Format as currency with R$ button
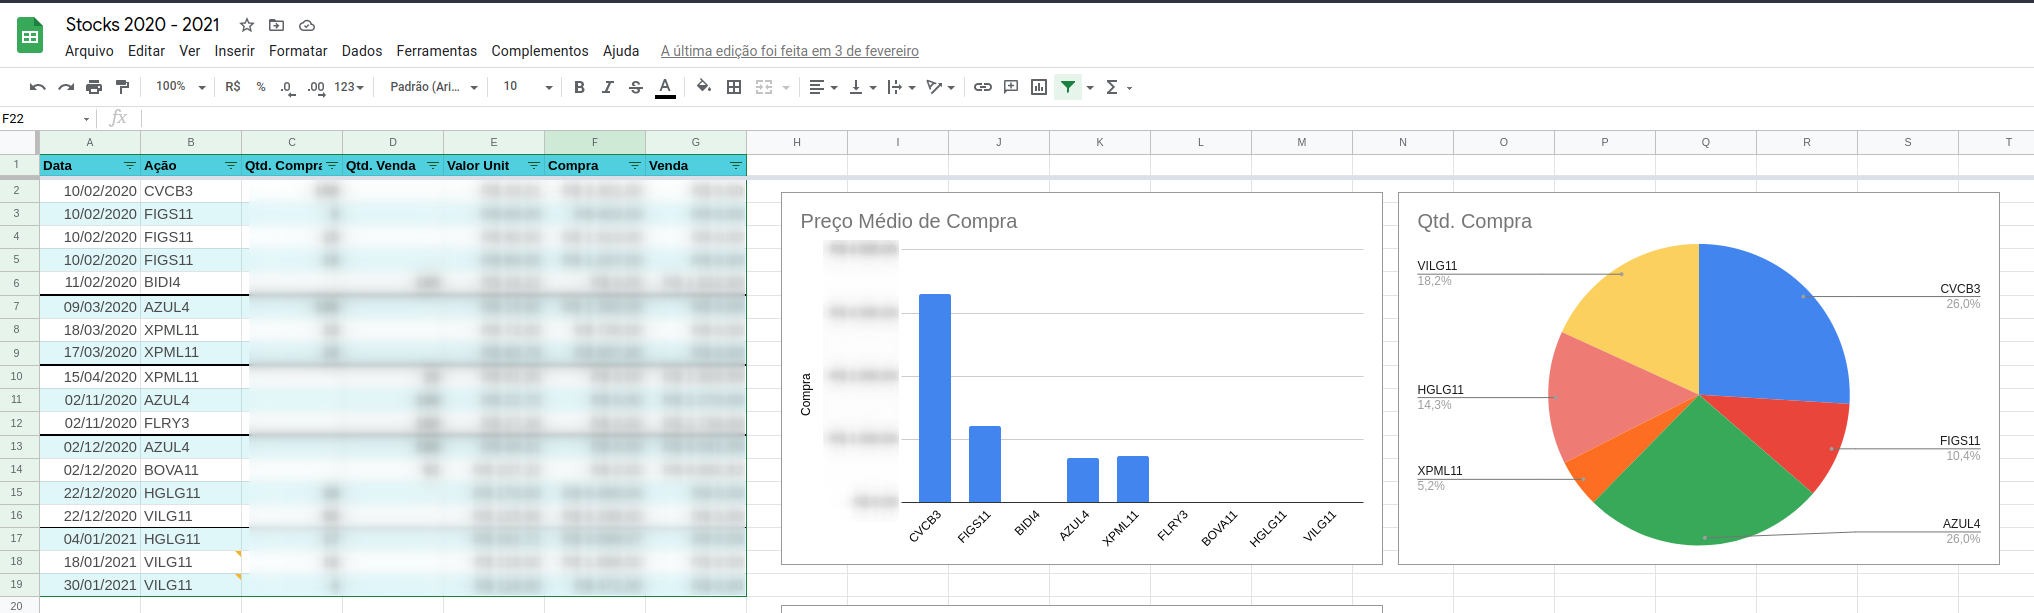Screen dimensions: 2034x613 (233, 87)
